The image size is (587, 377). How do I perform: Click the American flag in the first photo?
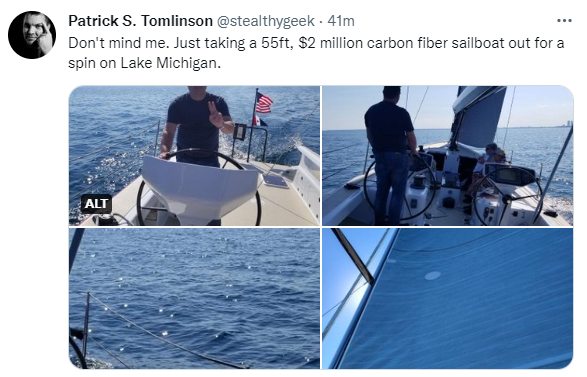pyautogui.click(x=264, y=103)
